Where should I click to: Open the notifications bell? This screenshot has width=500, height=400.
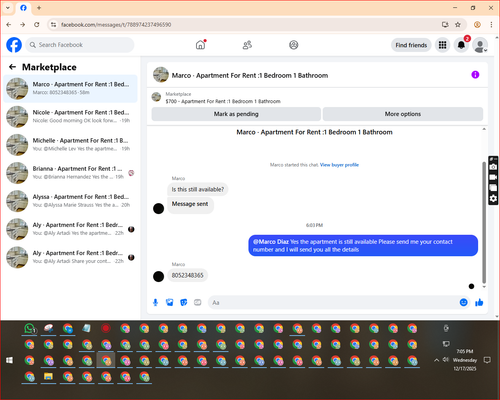pyautogui.click(x=461, y=45)
